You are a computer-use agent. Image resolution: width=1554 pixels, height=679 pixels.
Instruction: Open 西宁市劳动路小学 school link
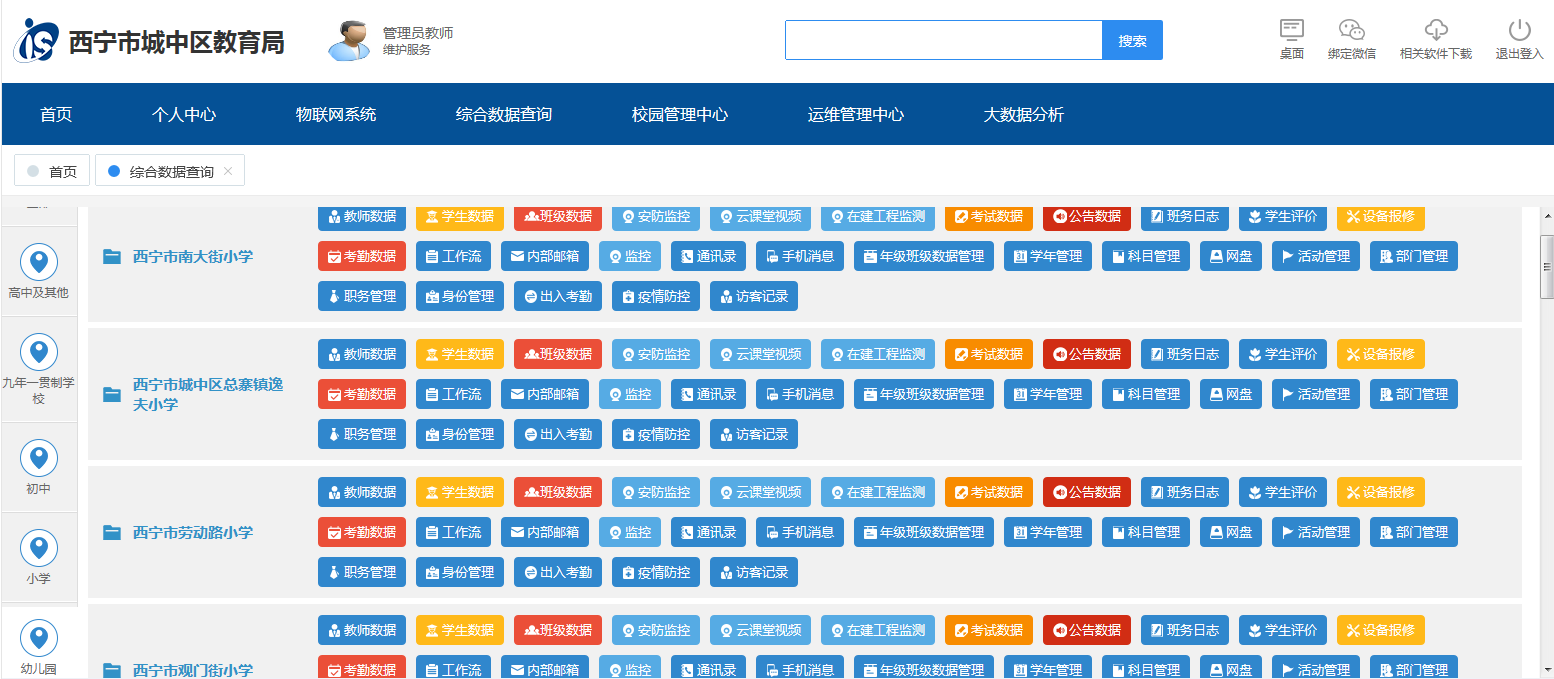pyautogui.click(x=193, y=533)
